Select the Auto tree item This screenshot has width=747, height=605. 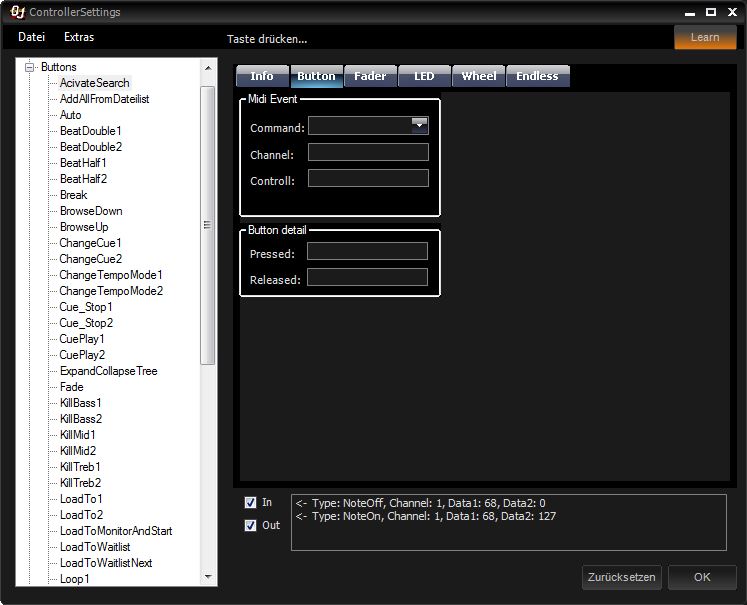[71, 115]
